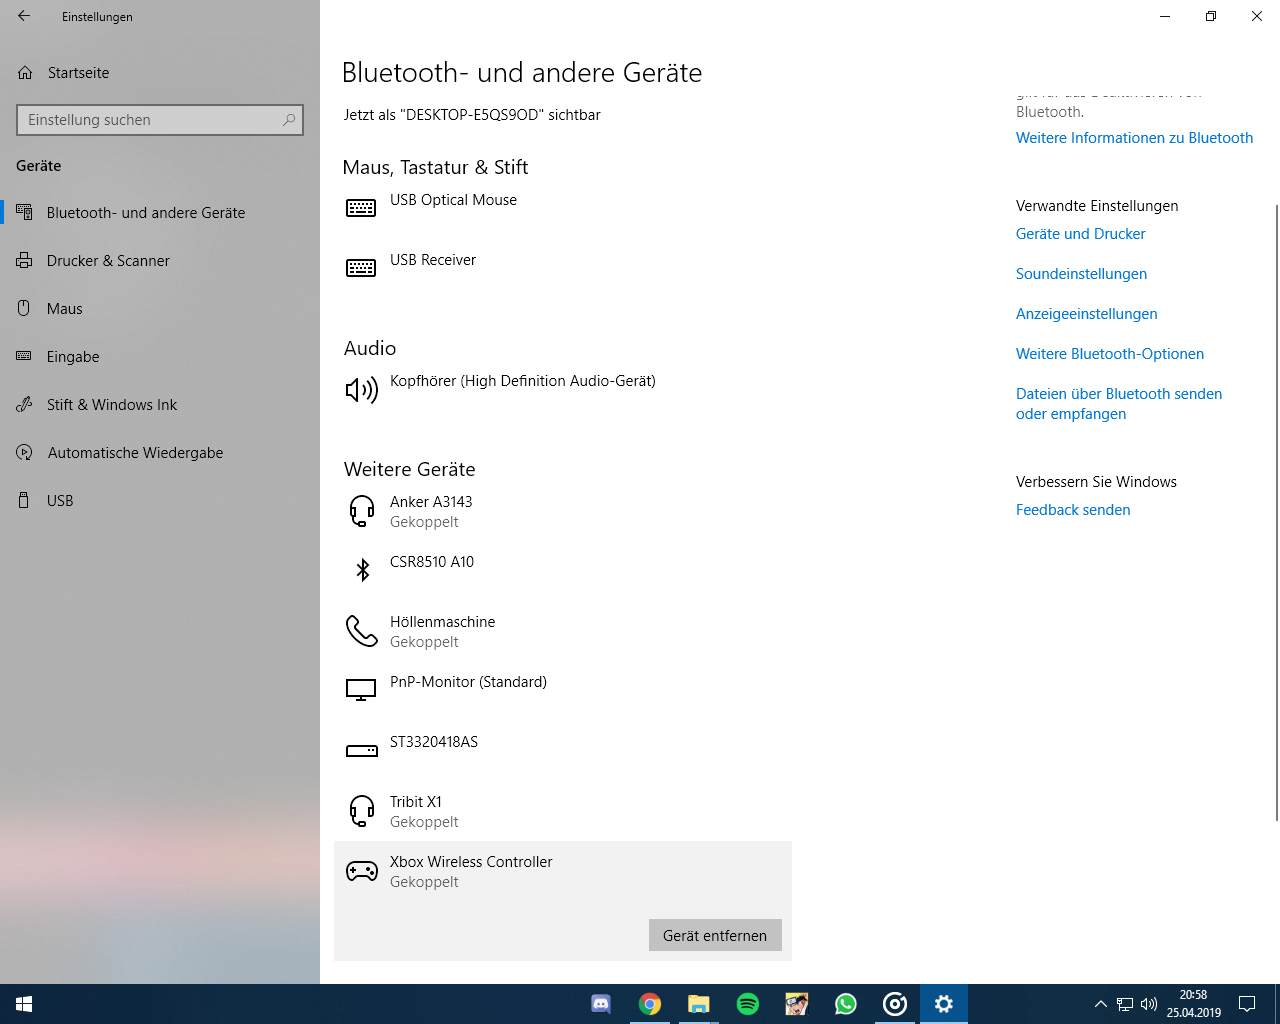Open Eingabe settings page
Viewport: 1280px width, 1024px height.
160,357
